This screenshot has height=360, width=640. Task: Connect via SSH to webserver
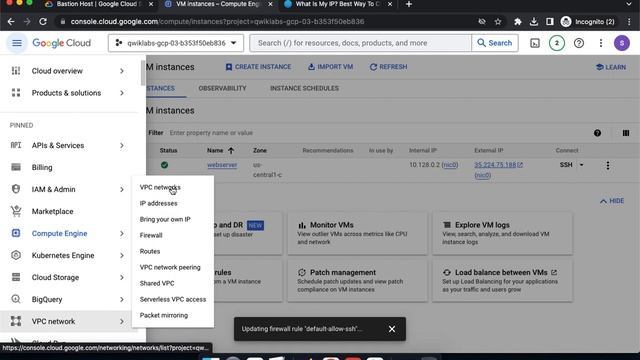coord(566,165)
